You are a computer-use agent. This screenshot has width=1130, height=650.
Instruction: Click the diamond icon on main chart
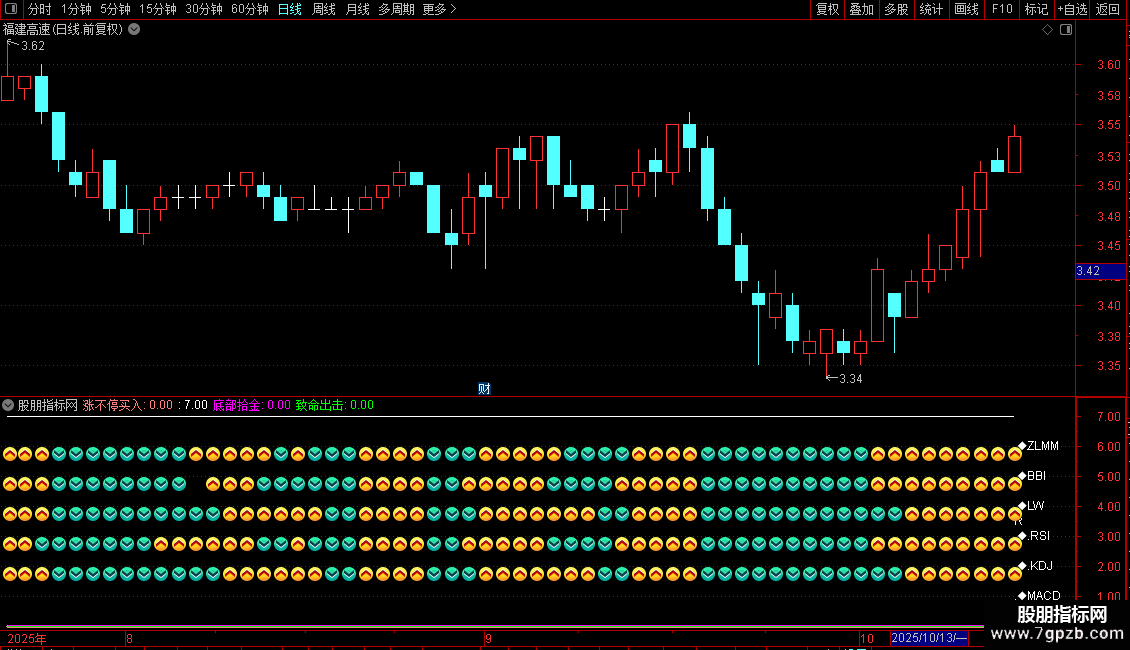click(1048, 30)
